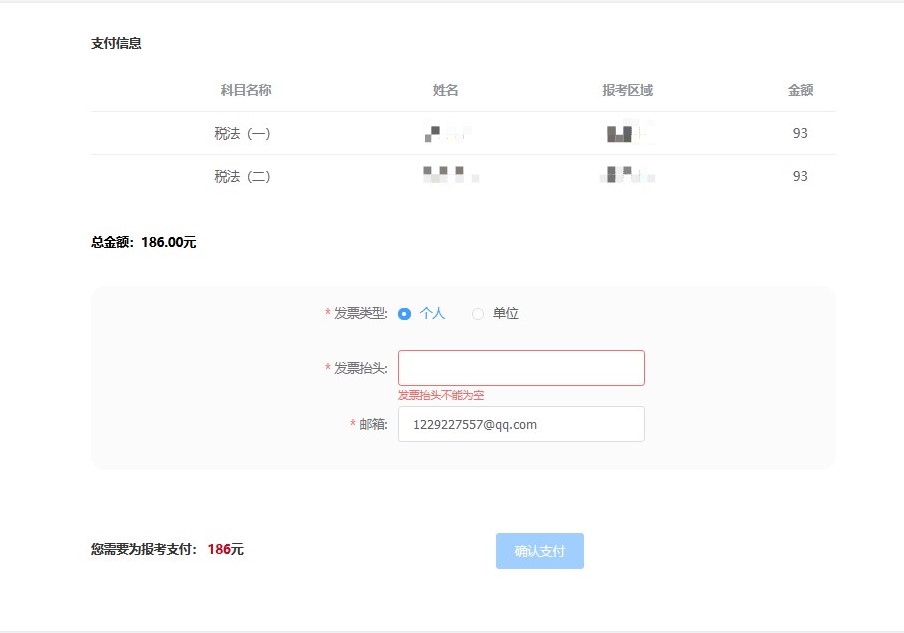Click the 发票类型 field label
Image resolution: width=904 pixels, height=633 pixels.
[360, 314]
